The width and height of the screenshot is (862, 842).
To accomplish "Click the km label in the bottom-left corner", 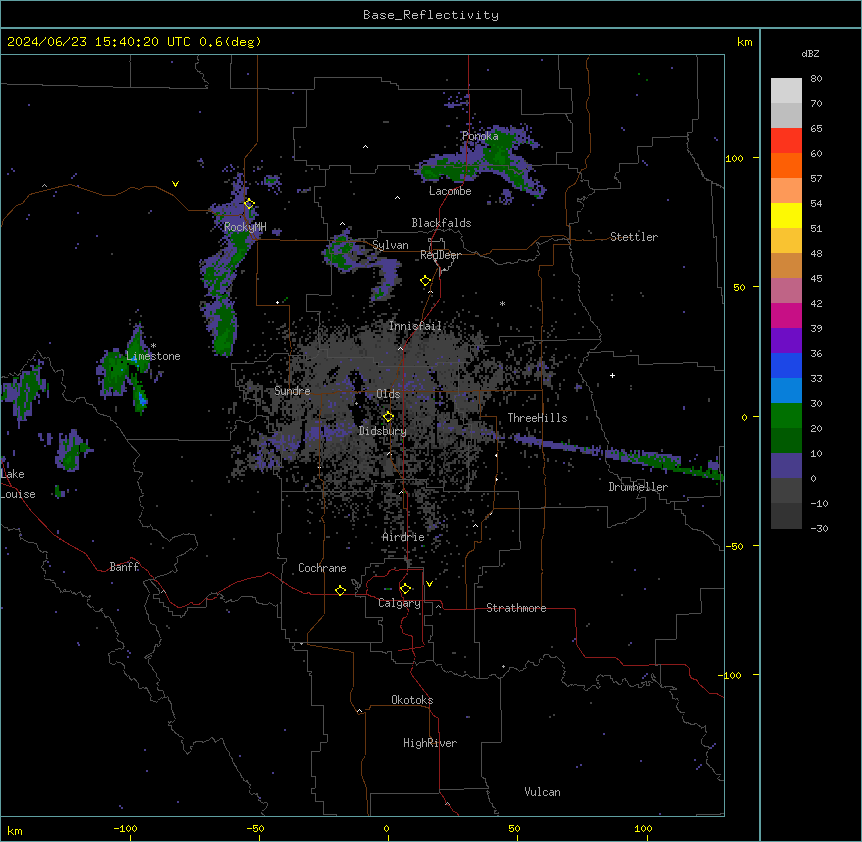I will click(15, 830).
